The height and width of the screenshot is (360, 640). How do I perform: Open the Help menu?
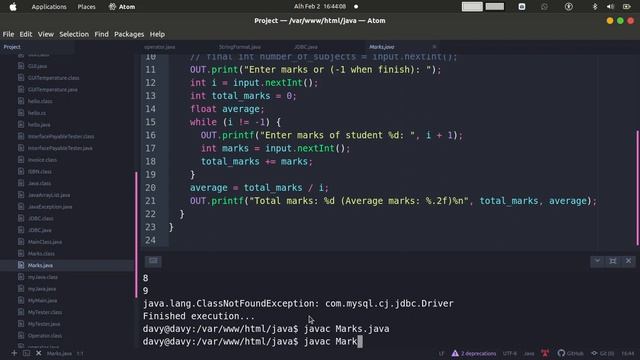coord(157,34)
